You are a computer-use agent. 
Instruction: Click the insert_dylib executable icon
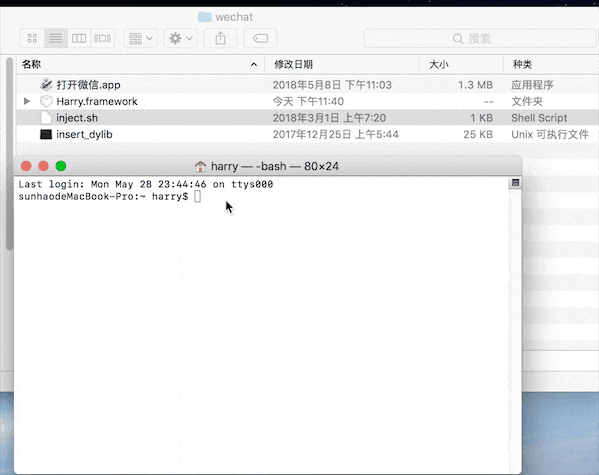pos(46,135)
